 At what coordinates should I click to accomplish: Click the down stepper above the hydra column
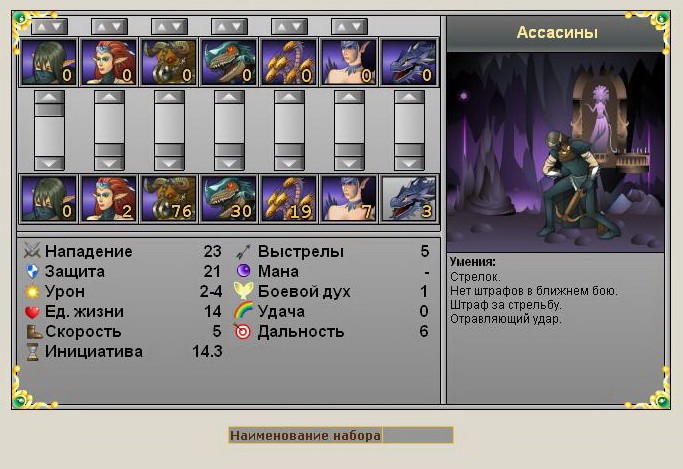[x=298, y=27]
